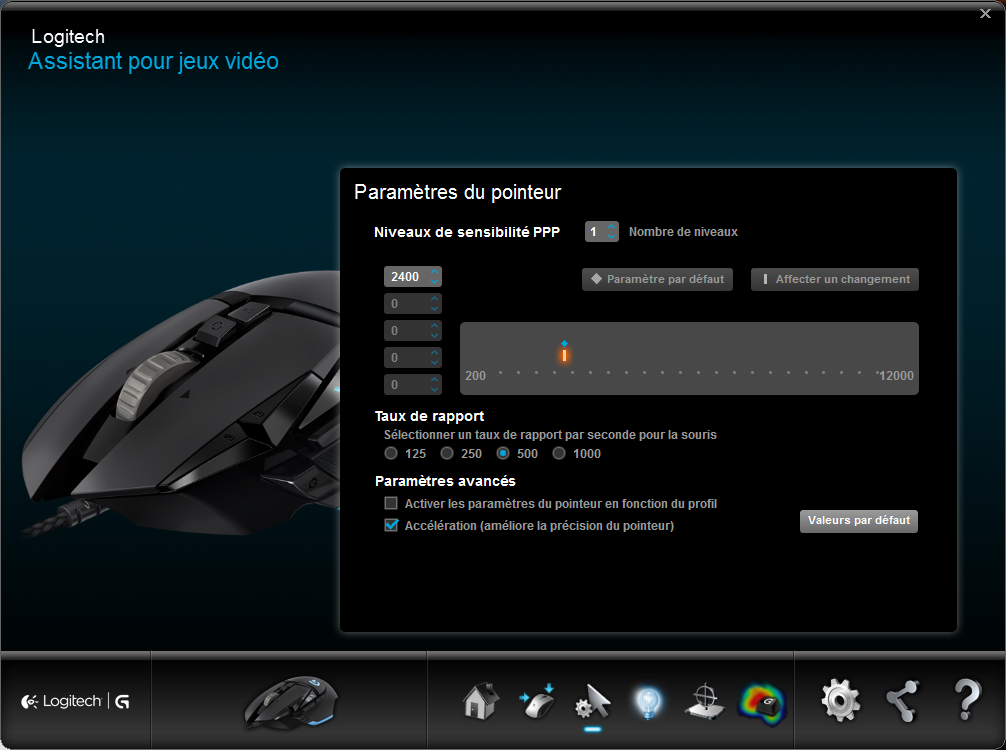The image size is (1006, 750).
Task: Open button customization via the mouse-with-arrows icon
Action: point(537,701)
